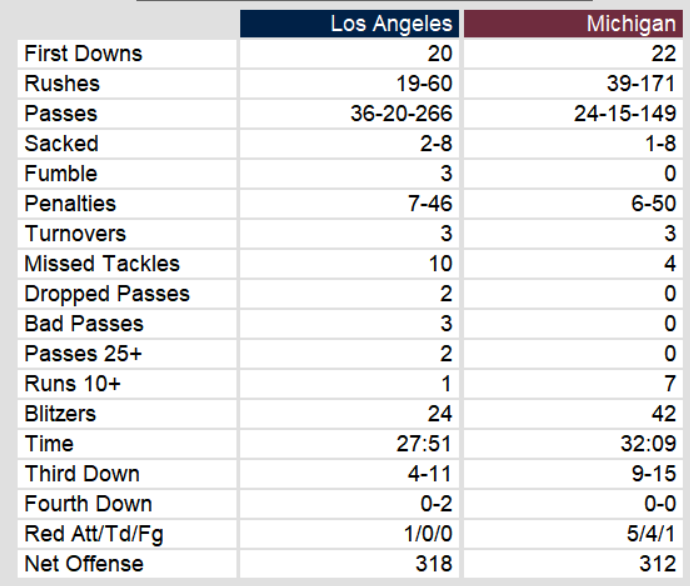This screenshot has width=690, height=586.
Task: Select the First Downs row label
Action: coord(83,54)
